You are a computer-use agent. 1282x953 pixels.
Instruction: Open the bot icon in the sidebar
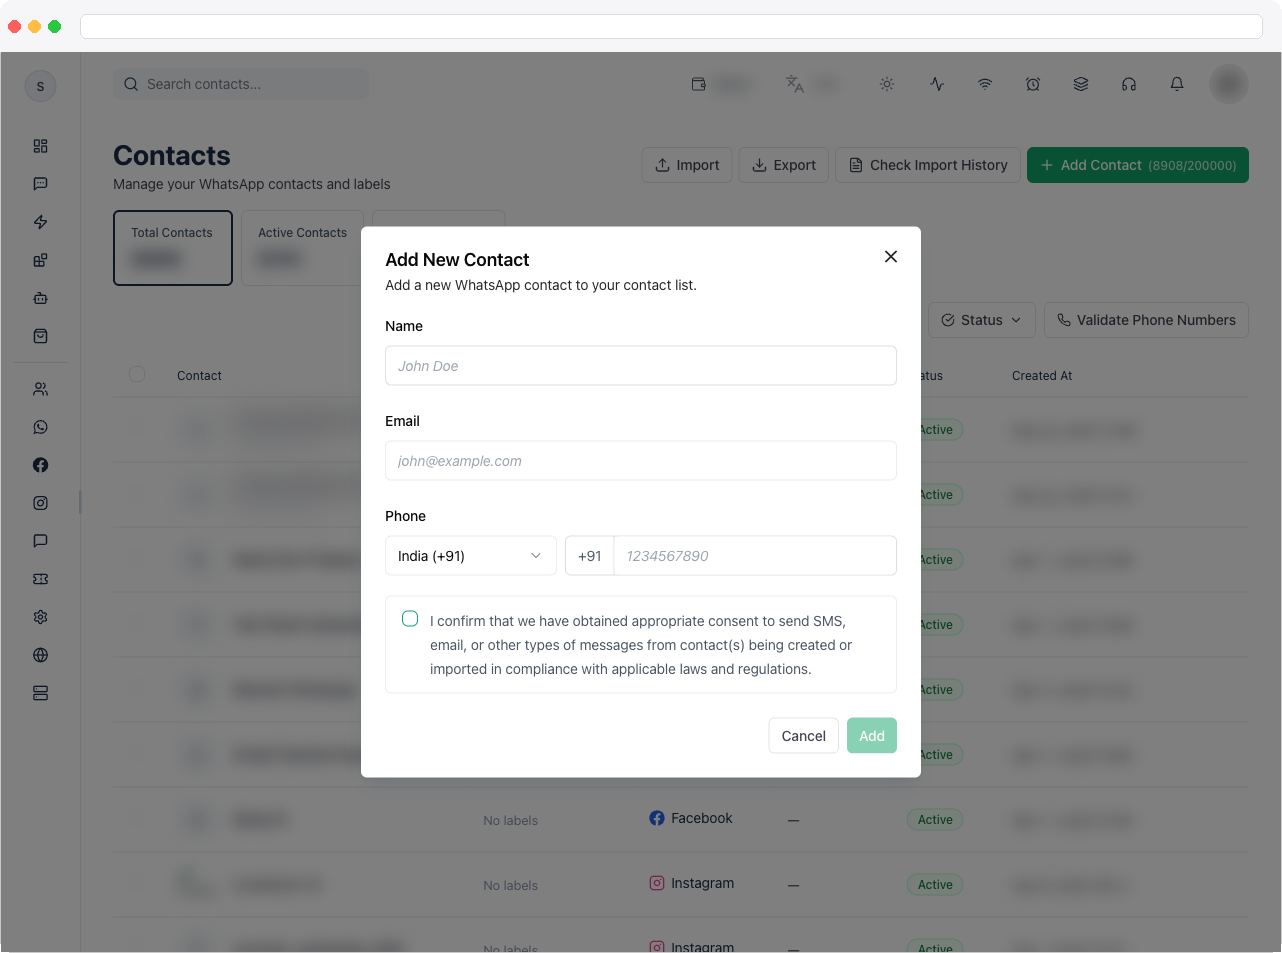tap(40, 298)
